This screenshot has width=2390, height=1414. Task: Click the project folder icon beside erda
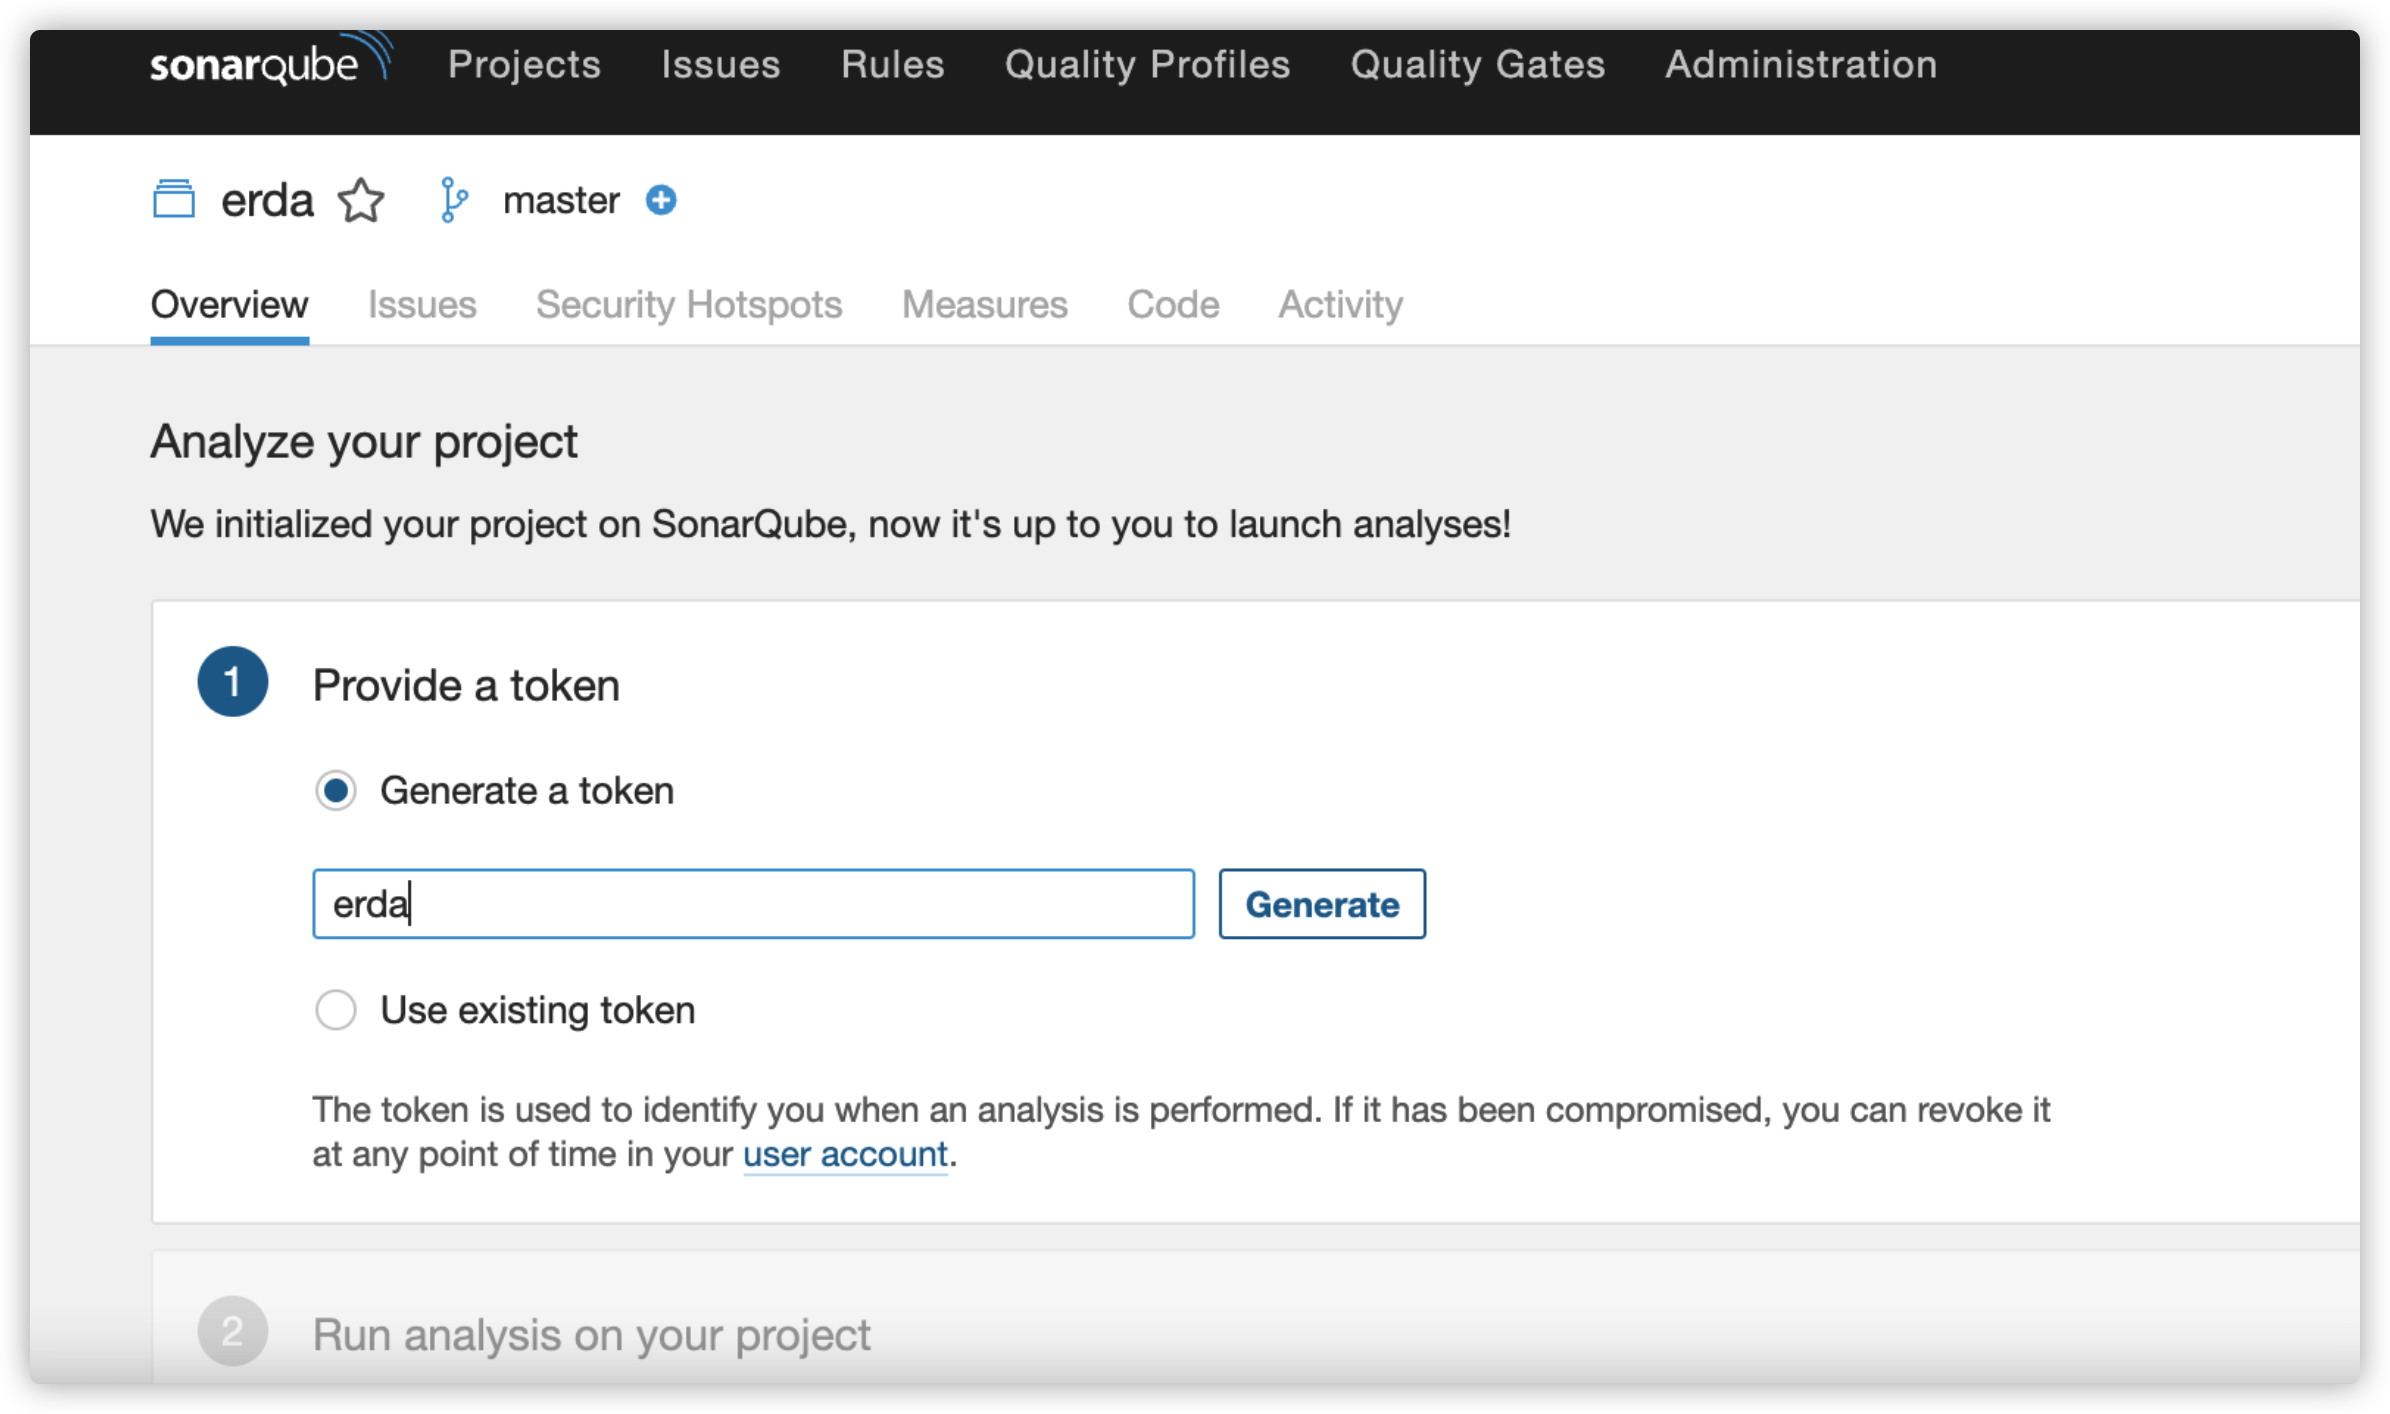175,200
